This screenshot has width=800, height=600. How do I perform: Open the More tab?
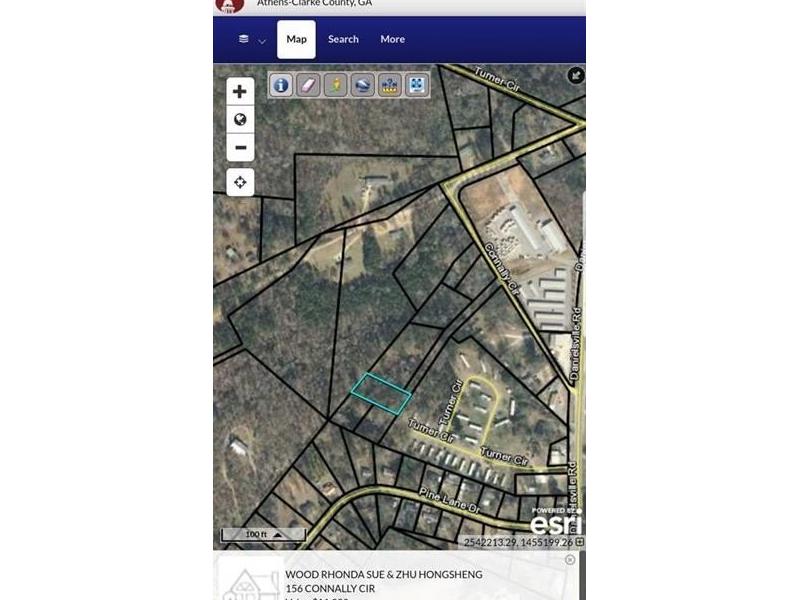pos(392,39)
